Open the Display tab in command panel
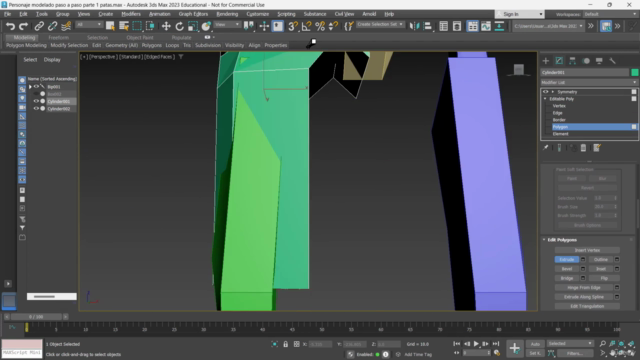The image size is (640, 360). click(599, 61)
